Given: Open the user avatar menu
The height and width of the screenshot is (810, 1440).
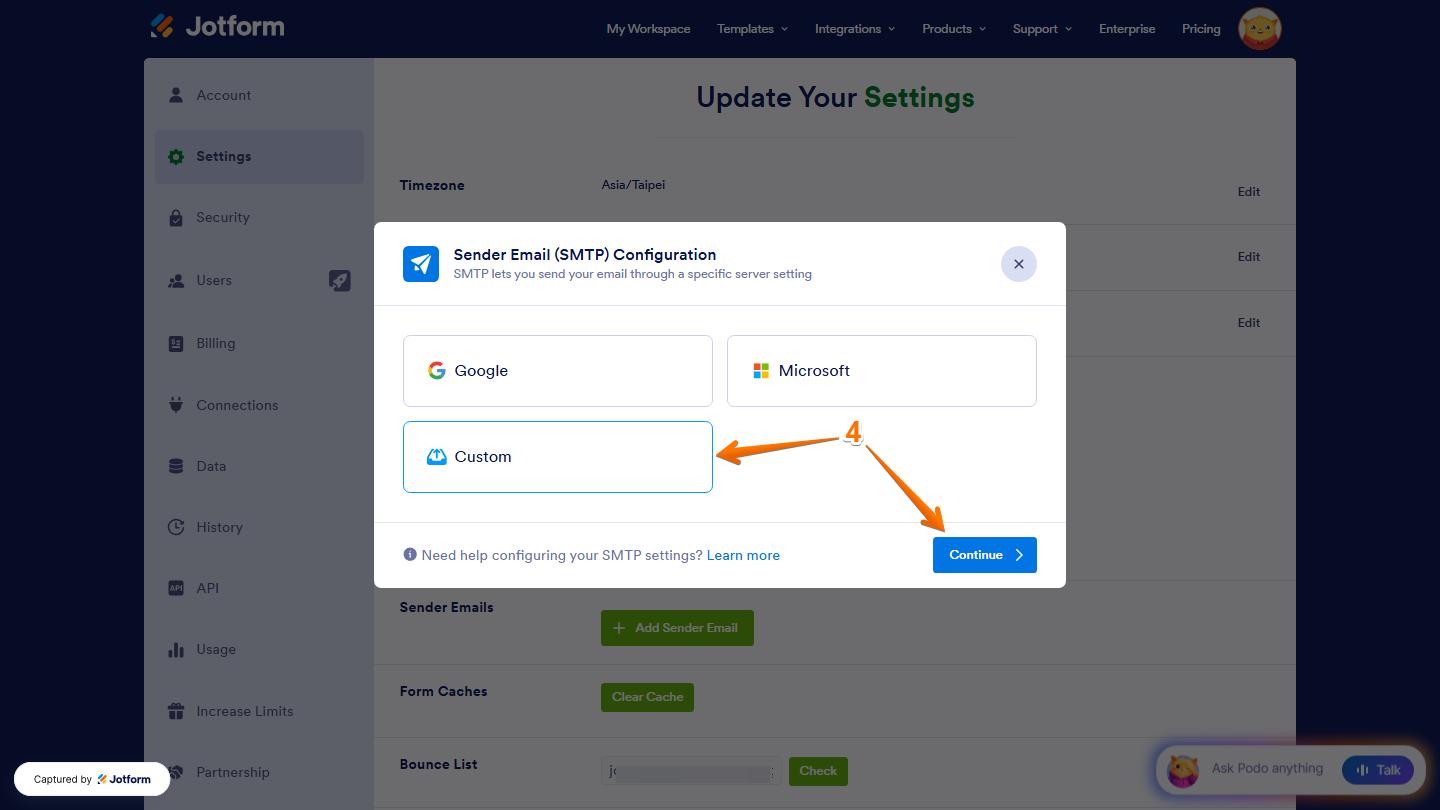Looking at the screenshot, I should click(1259, 29).
